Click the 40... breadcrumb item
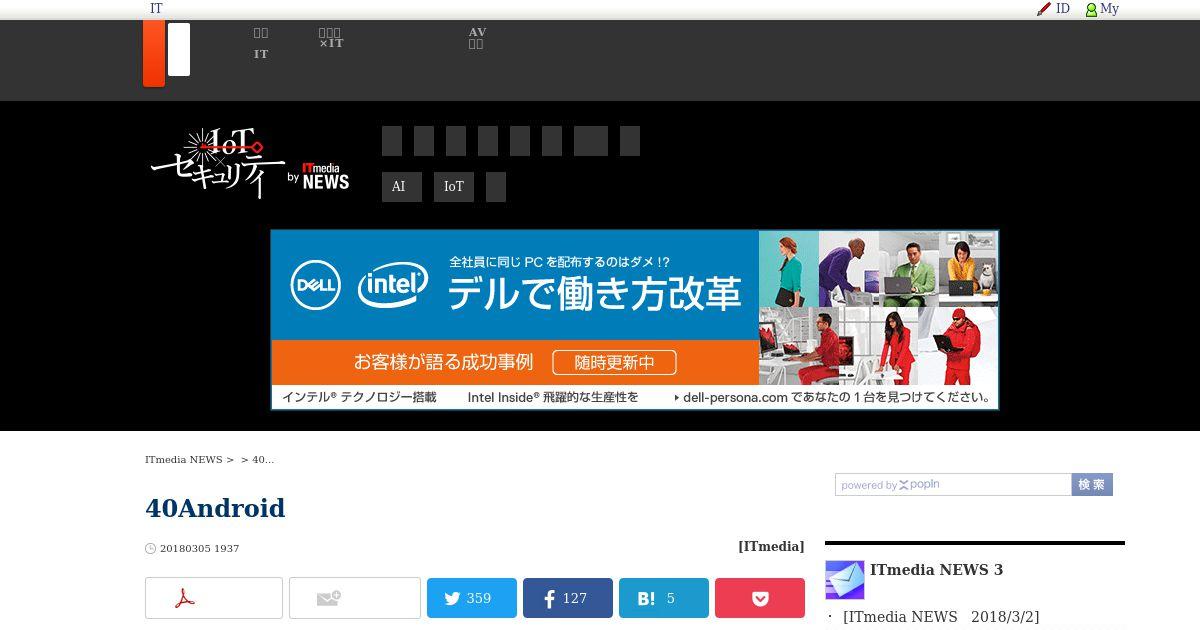The height and width of the screenshot is (630, 1200). coord(263,460)
